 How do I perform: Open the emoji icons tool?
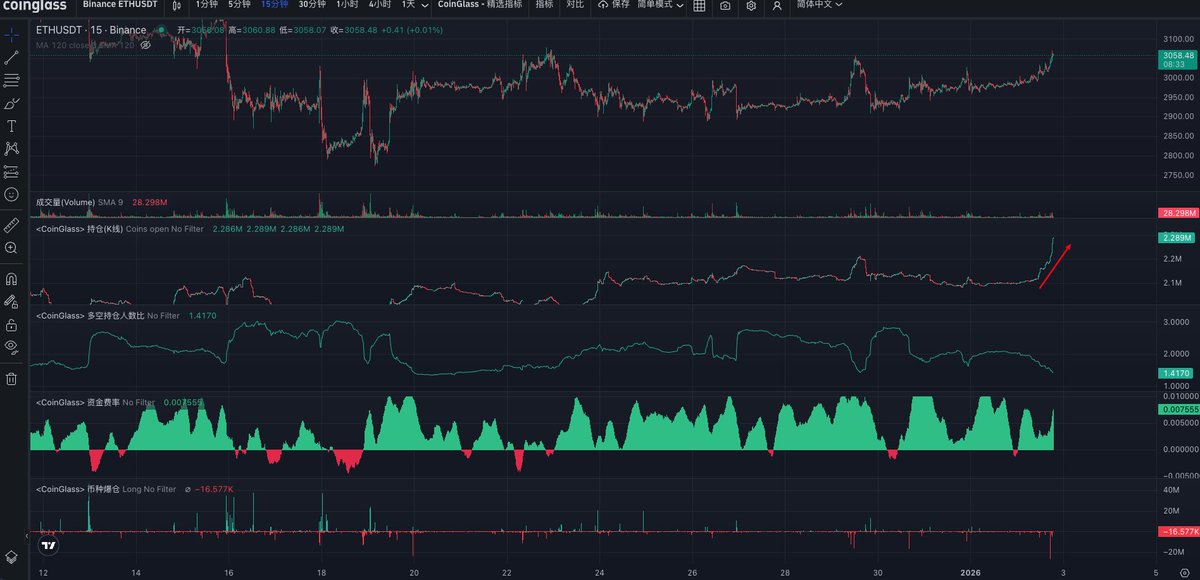(x=11, y=194)
